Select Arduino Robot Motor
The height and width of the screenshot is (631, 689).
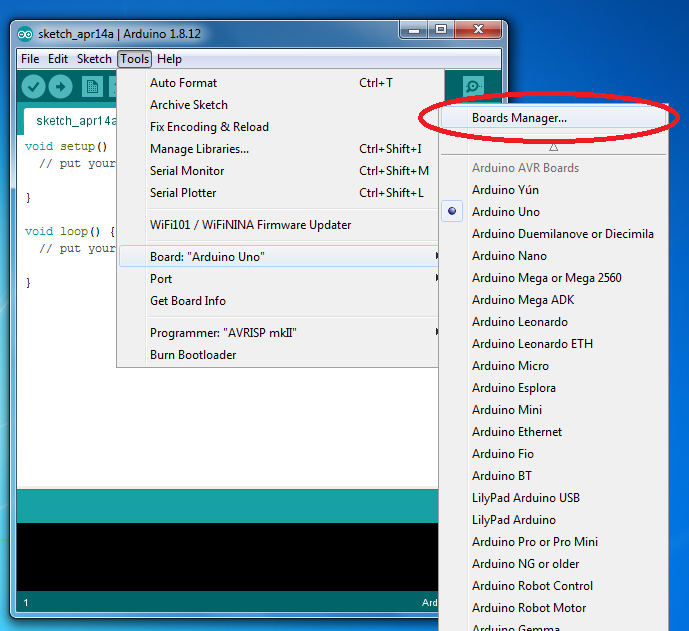click(x=553, y=607)
